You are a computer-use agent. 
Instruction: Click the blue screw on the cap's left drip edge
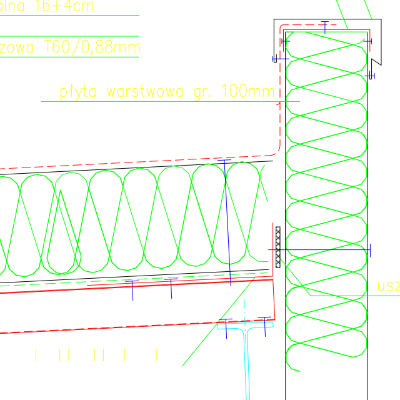[279, 59]
